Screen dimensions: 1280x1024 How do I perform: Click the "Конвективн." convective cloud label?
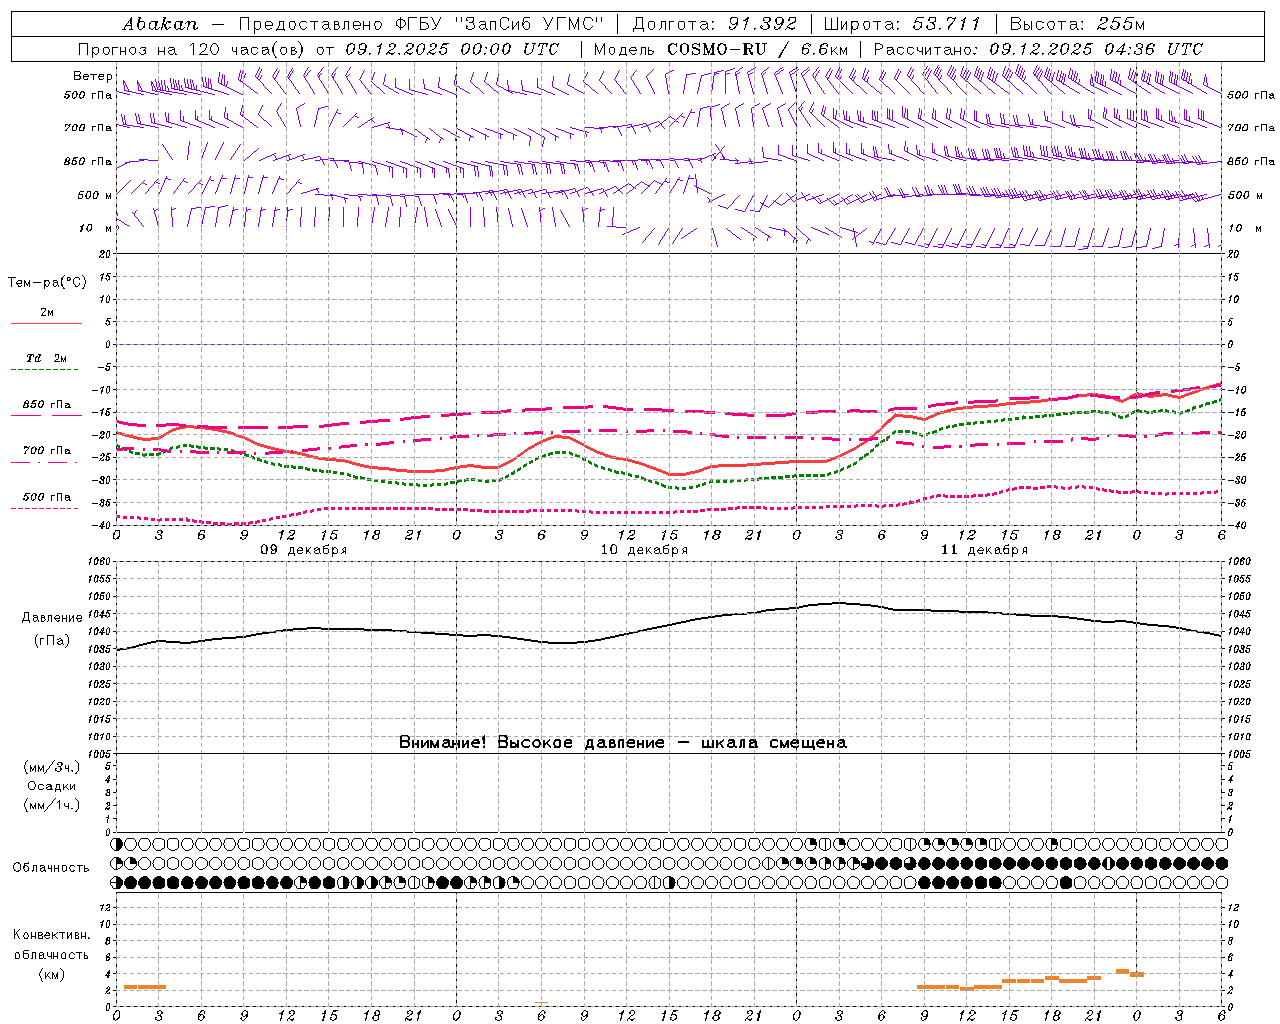tap(51, 935)
